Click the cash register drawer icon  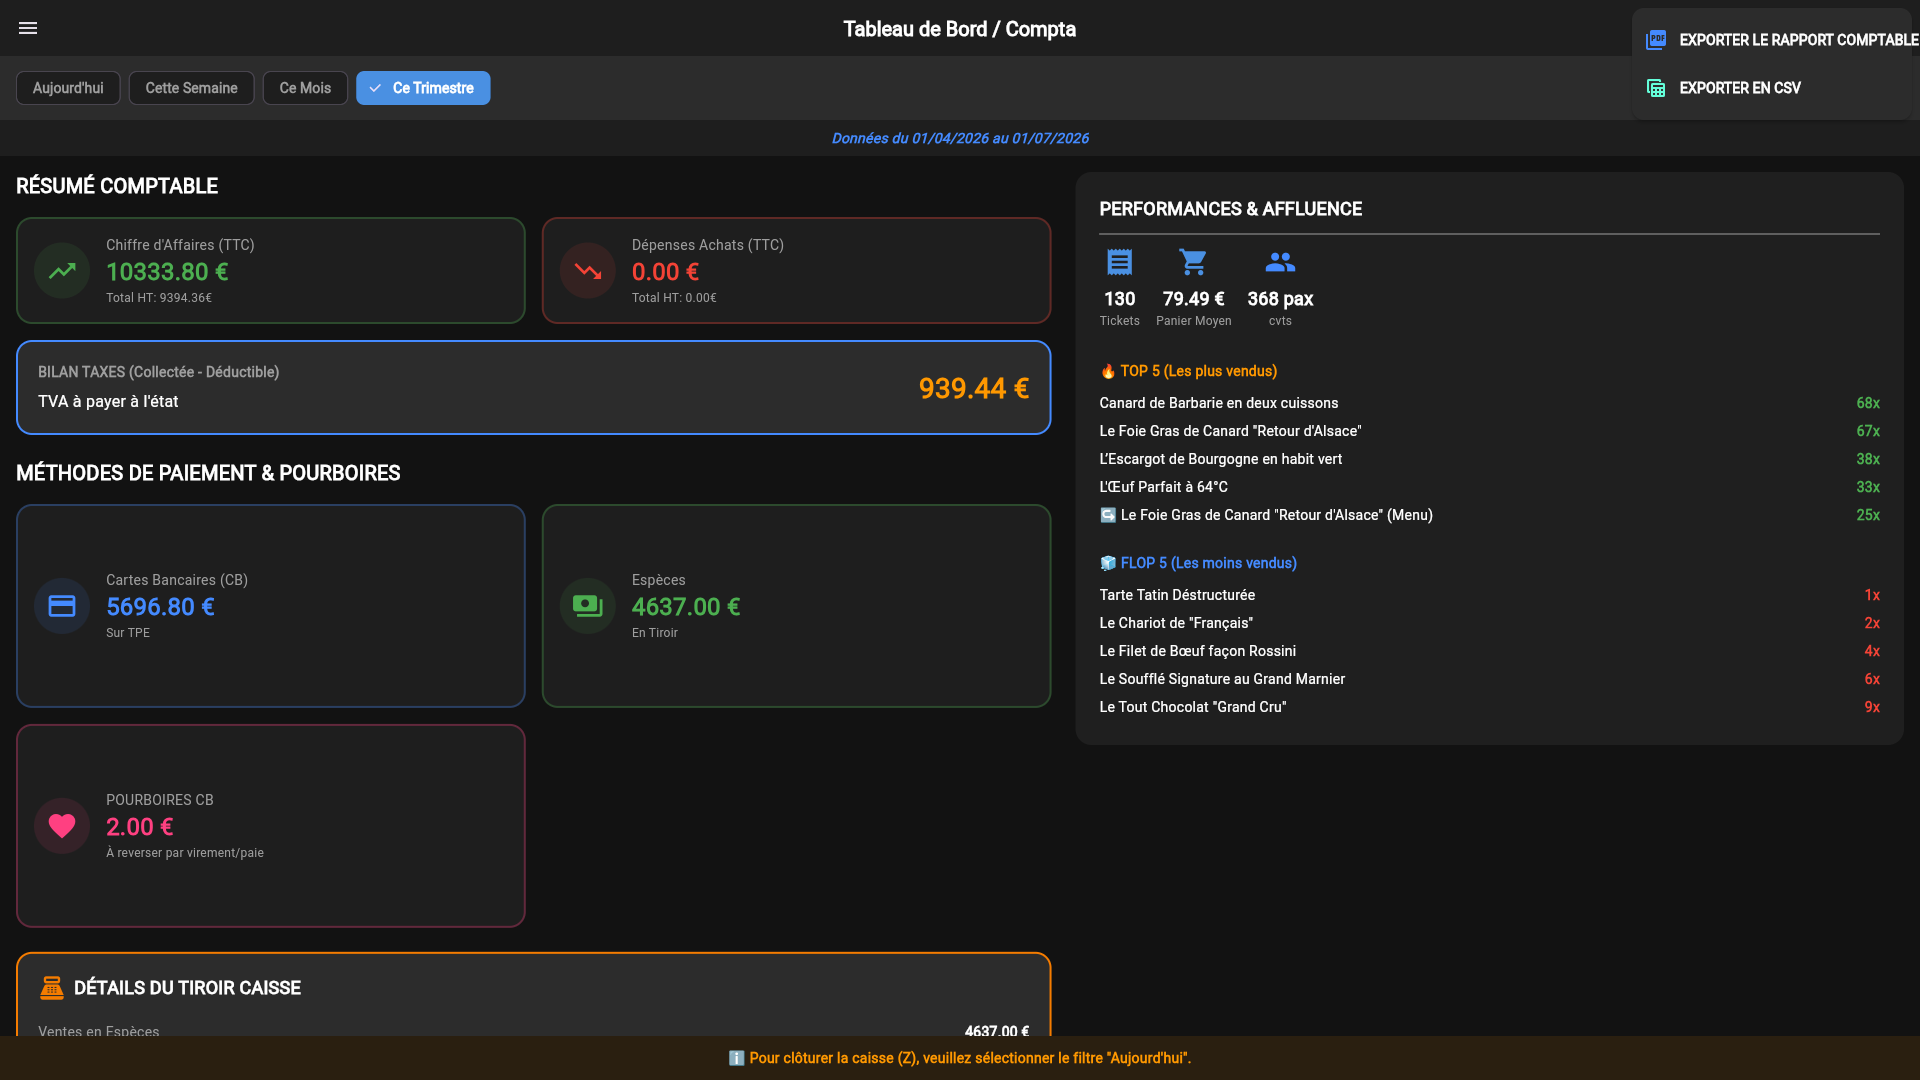click(x=52, y=988)
